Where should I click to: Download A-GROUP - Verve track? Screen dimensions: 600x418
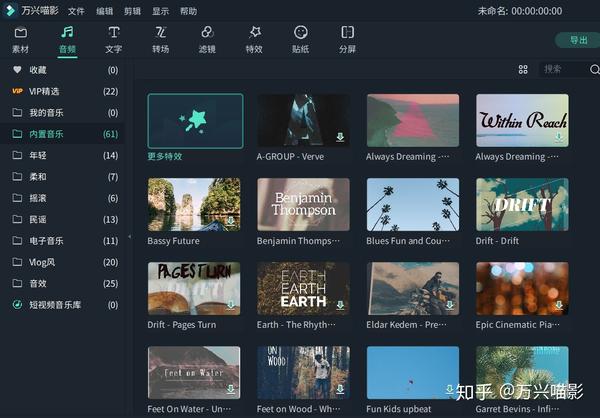point(340,137)
